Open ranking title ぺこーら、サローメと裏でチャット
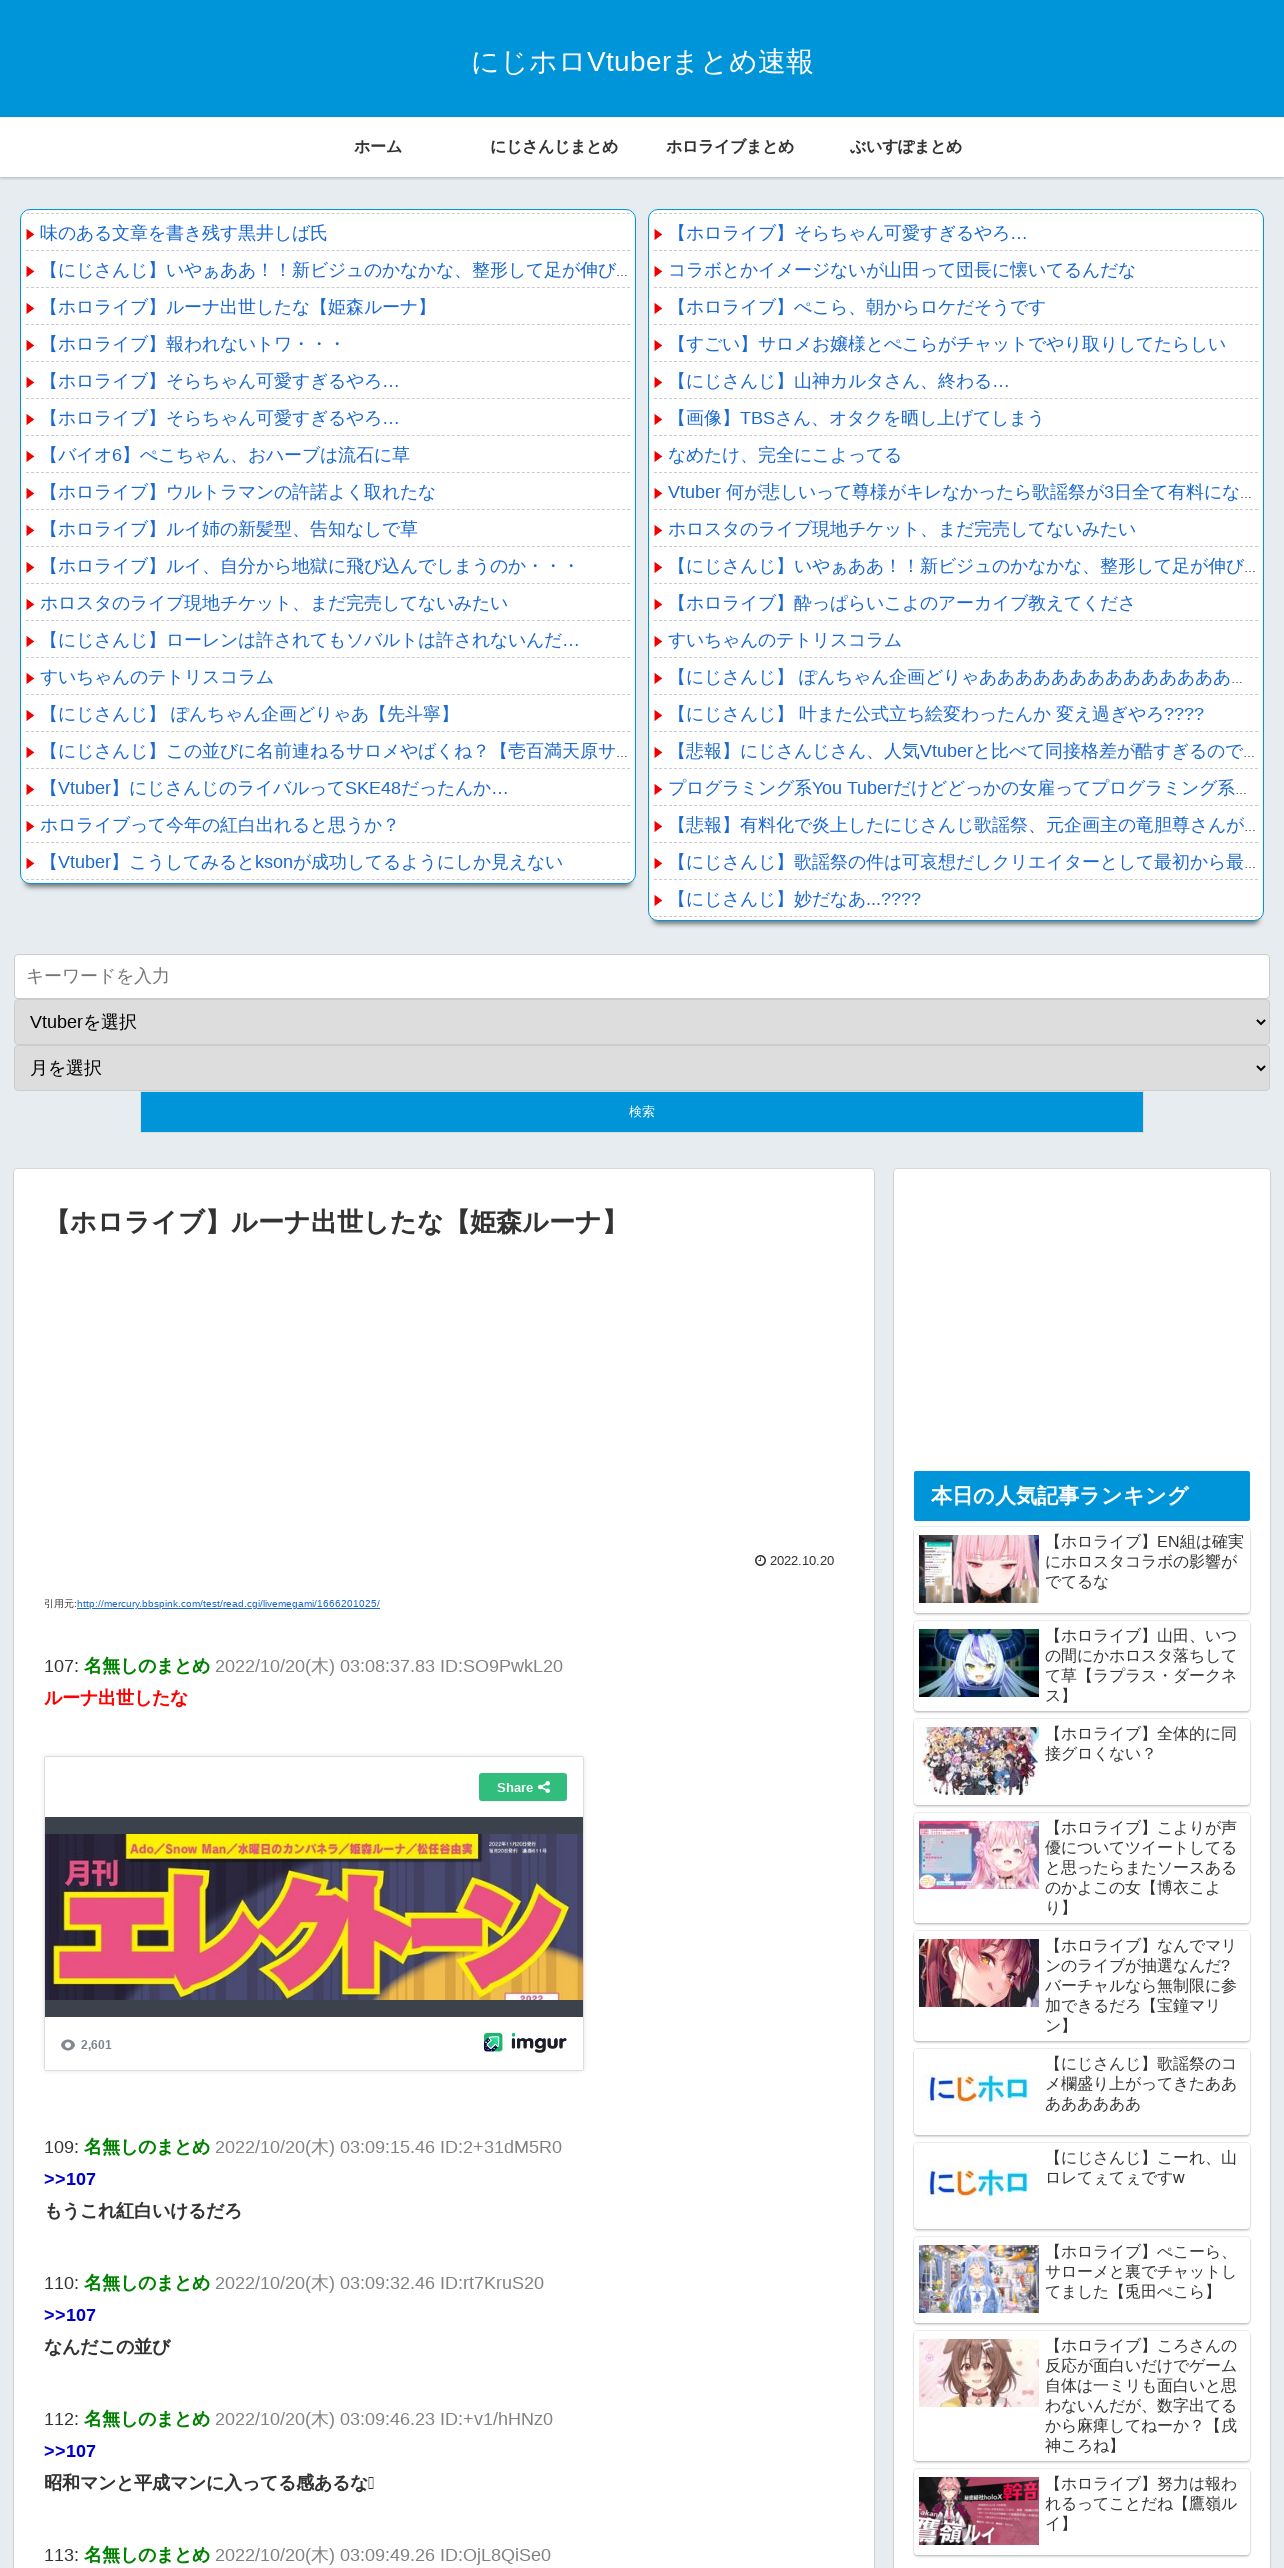The height and width of the screenshot is (2568, 1284). point(1141,2272)
